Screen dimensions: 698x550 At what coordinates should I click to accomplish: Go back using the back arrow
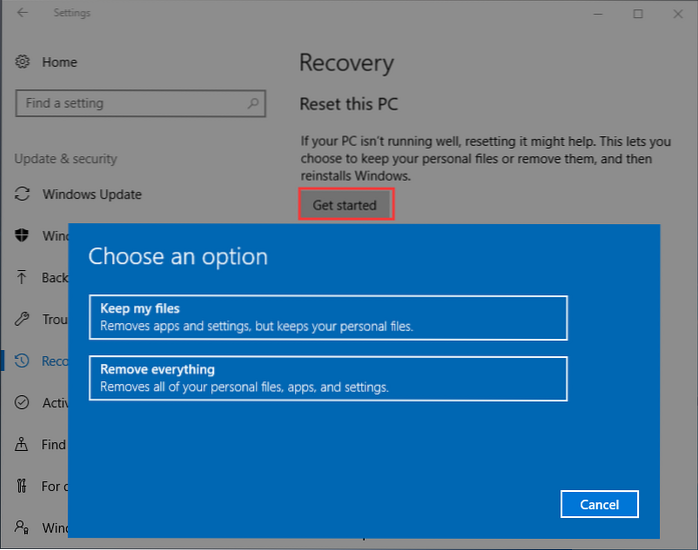pyautogui.click(x=22, y=13)
